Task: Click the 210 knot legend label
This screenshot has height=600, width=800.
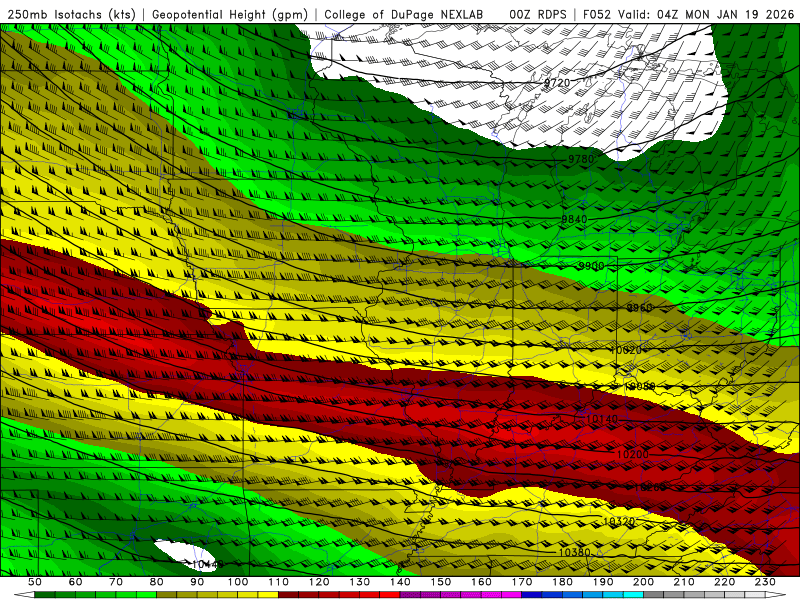Action: (x=684, y=582)
